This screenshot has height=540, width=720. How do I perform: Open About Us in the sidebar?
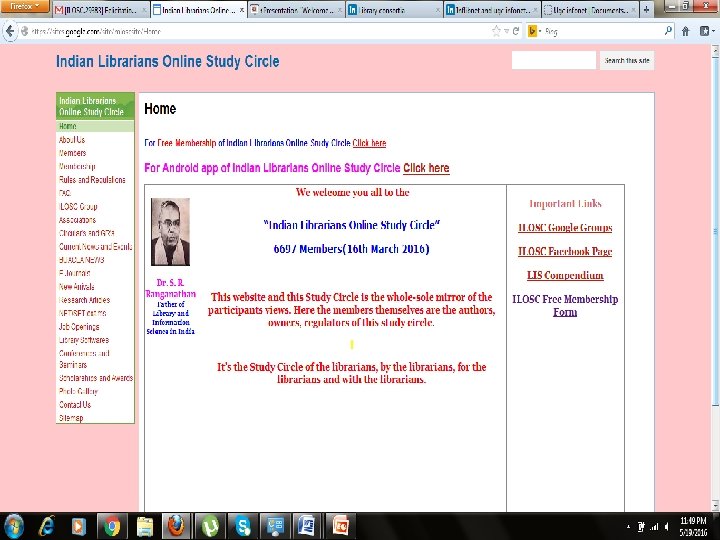pos(72,140)
